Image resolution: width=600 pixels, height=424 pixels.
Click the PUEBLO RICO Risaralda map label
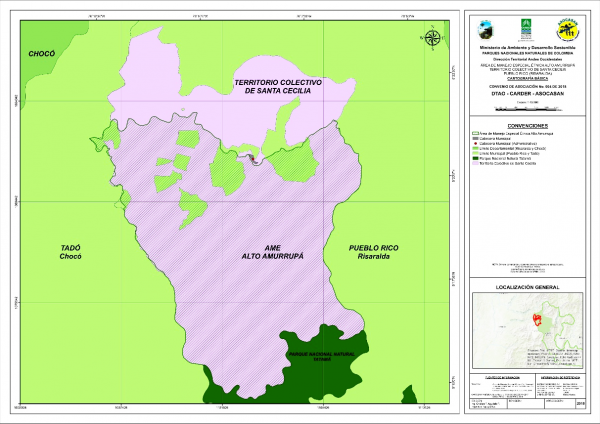click(x=373, y=252)
